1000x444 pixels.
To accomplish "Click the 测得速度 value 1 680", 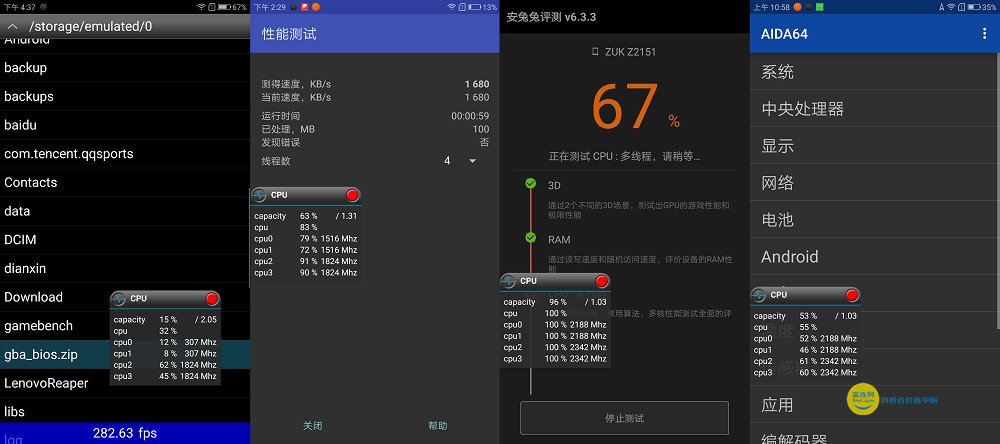I will (477, 84).
